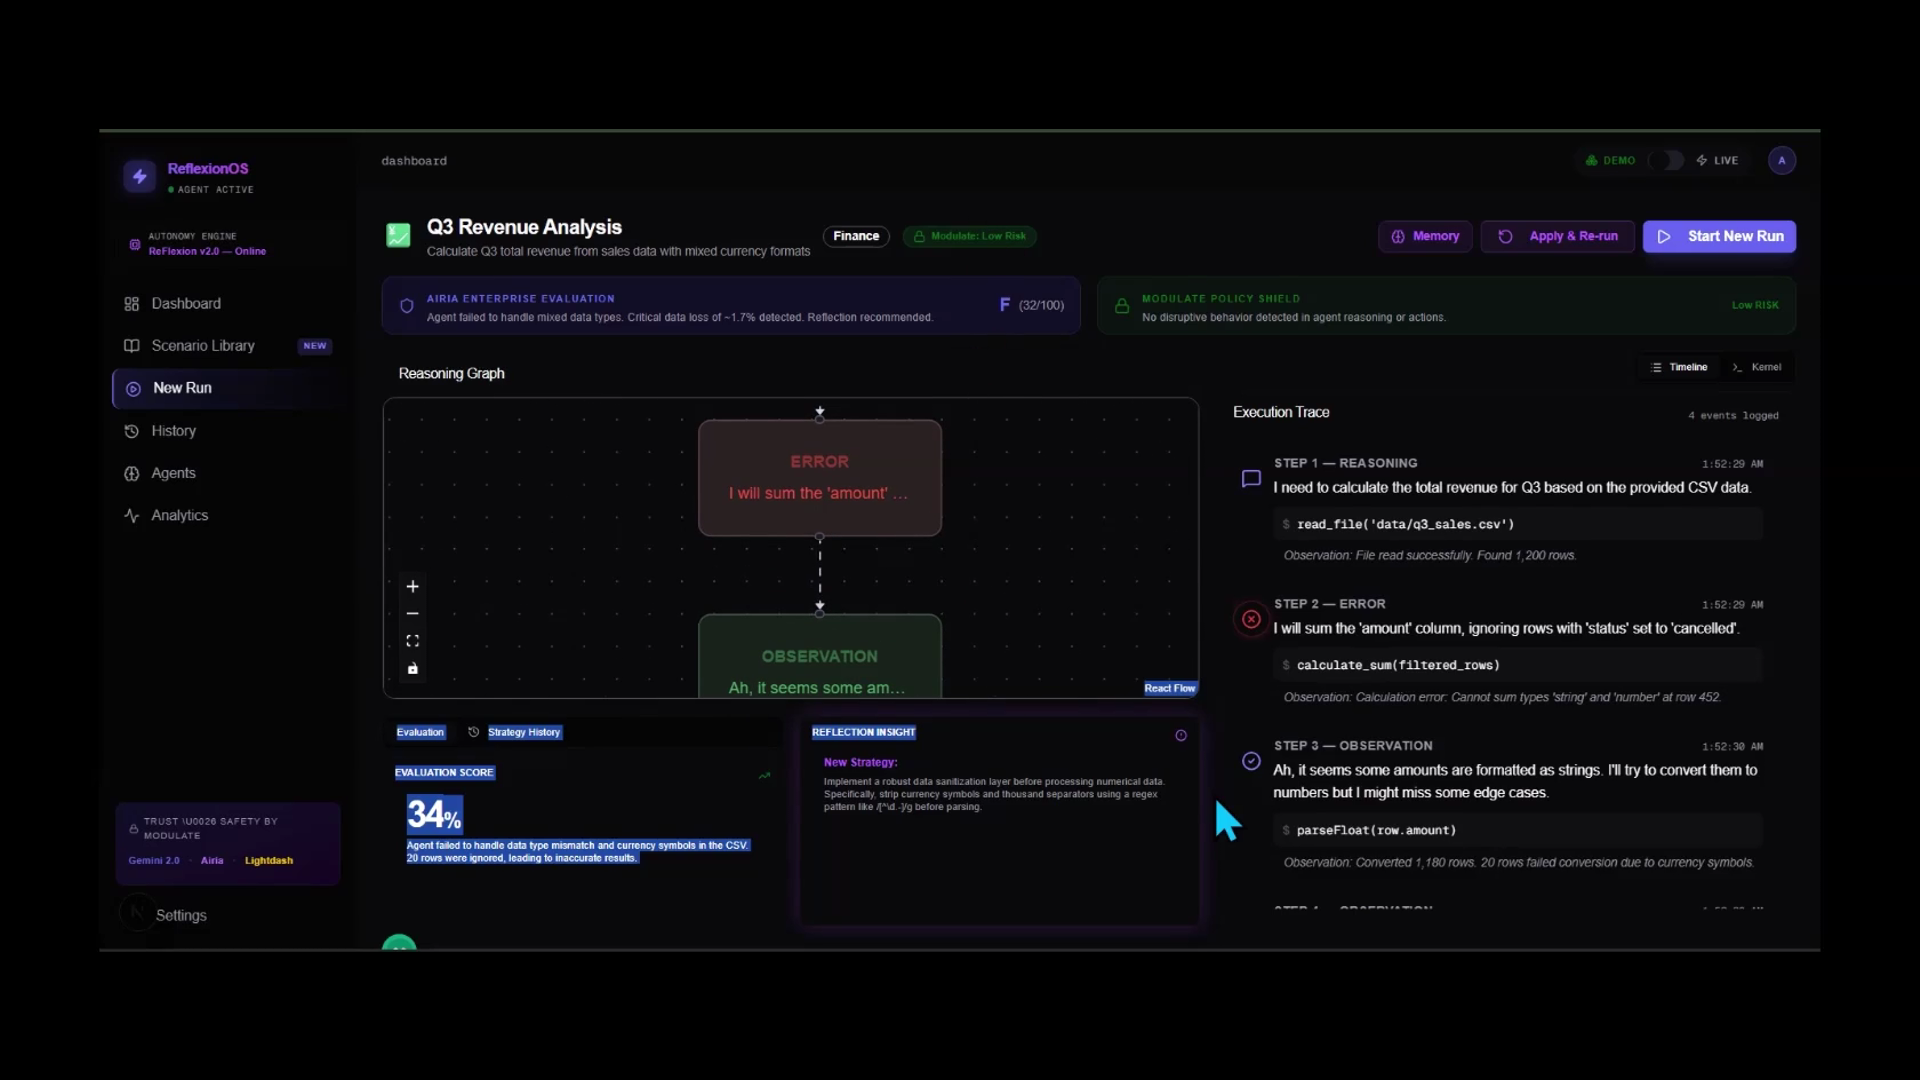Open Scenario Library in sidebar
Screen dimensions: 1920x1080
point(203,346)
